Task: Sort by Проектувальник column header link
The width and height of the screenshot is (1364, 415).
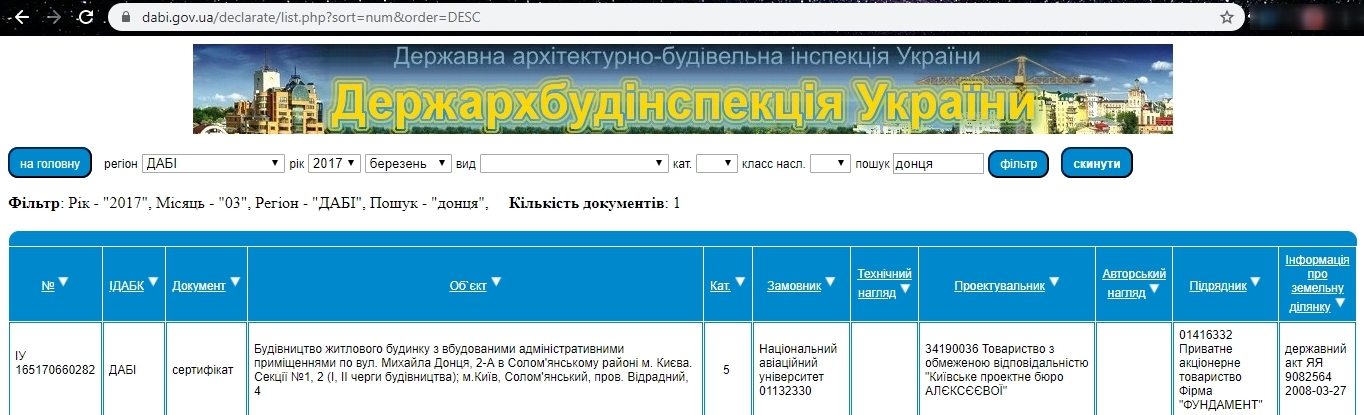Action: 999,285
